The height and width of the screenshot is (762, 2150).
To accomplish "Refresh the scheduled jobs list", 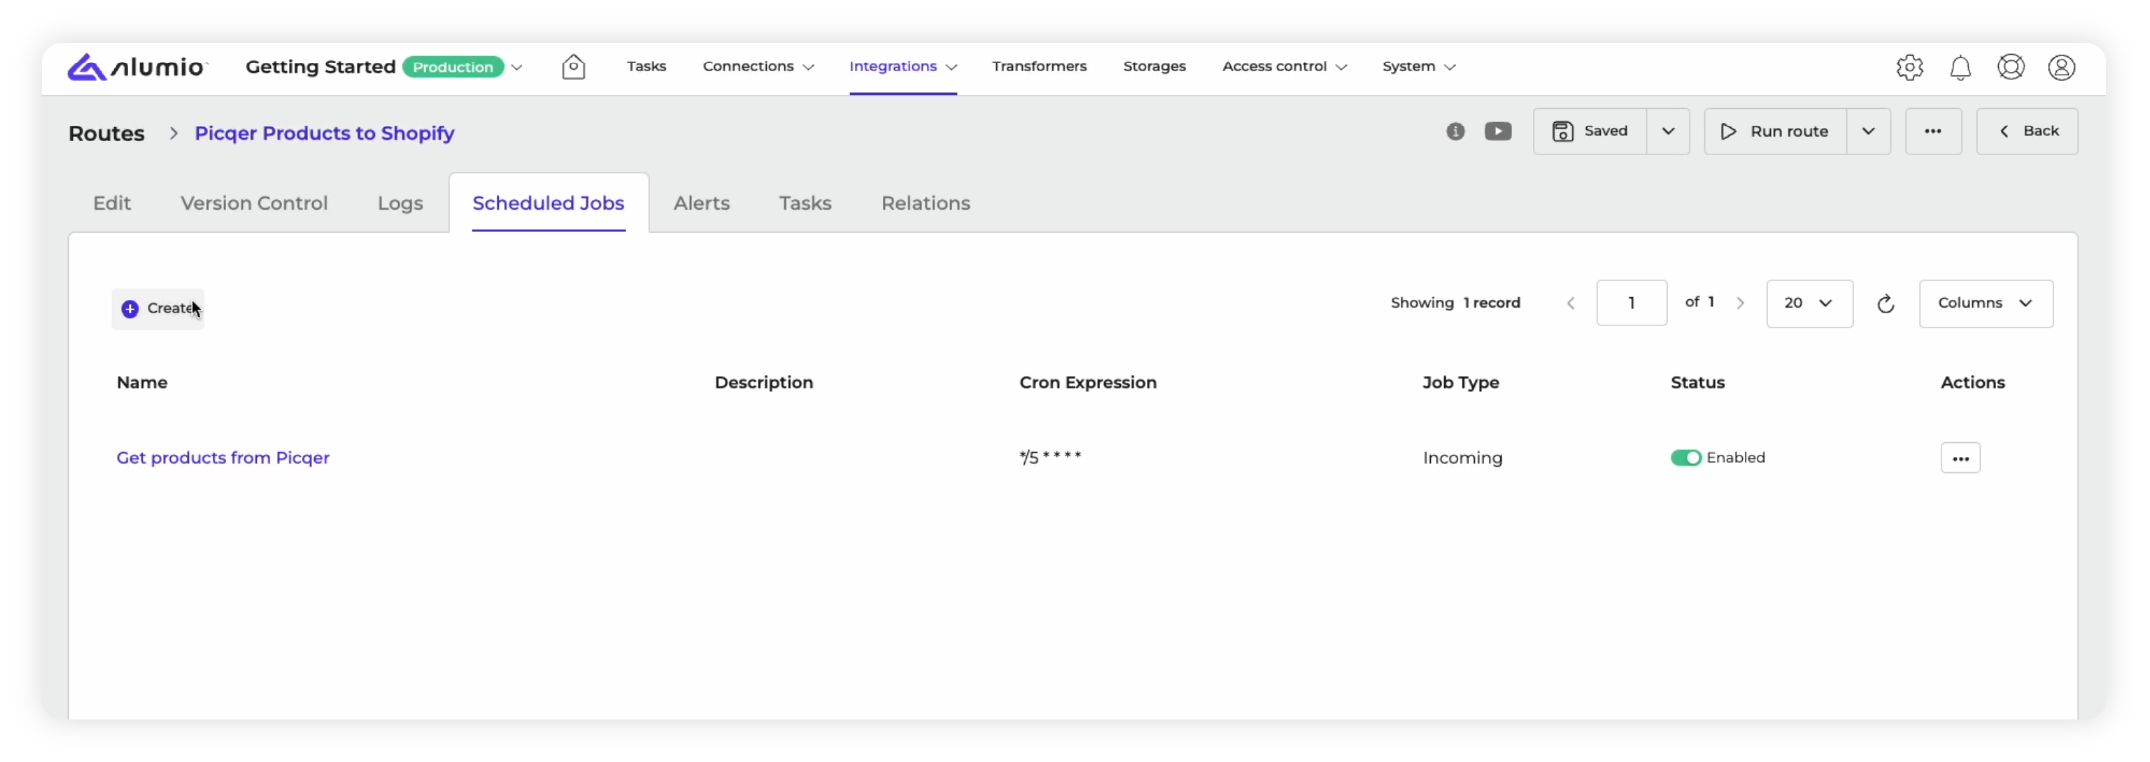I will click(1885, 303).
